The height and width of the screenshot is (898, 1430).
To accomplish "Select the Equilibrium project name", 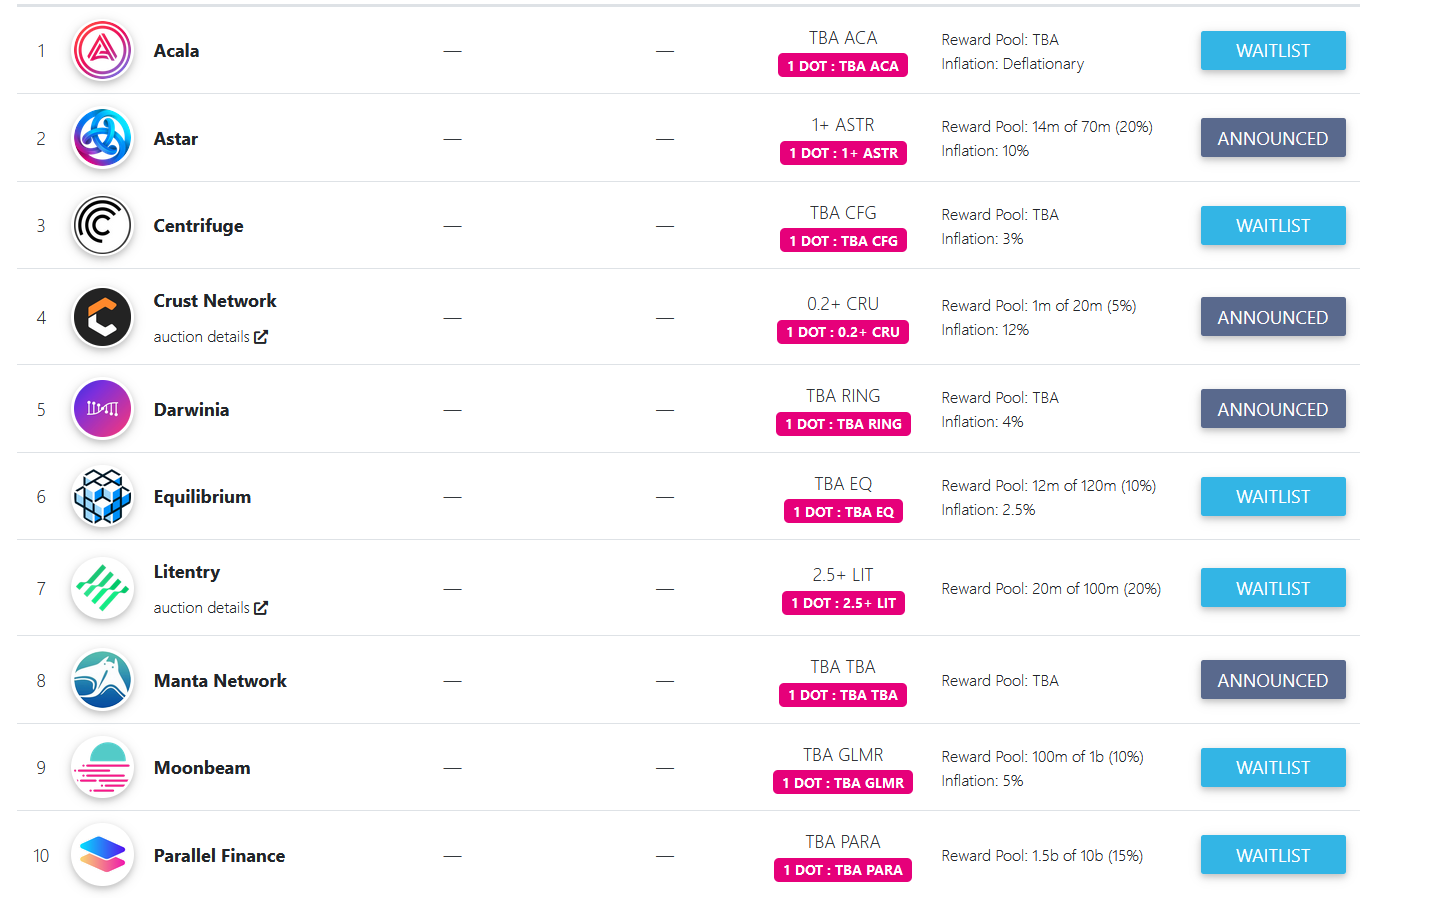I will [x=202, y=497].
